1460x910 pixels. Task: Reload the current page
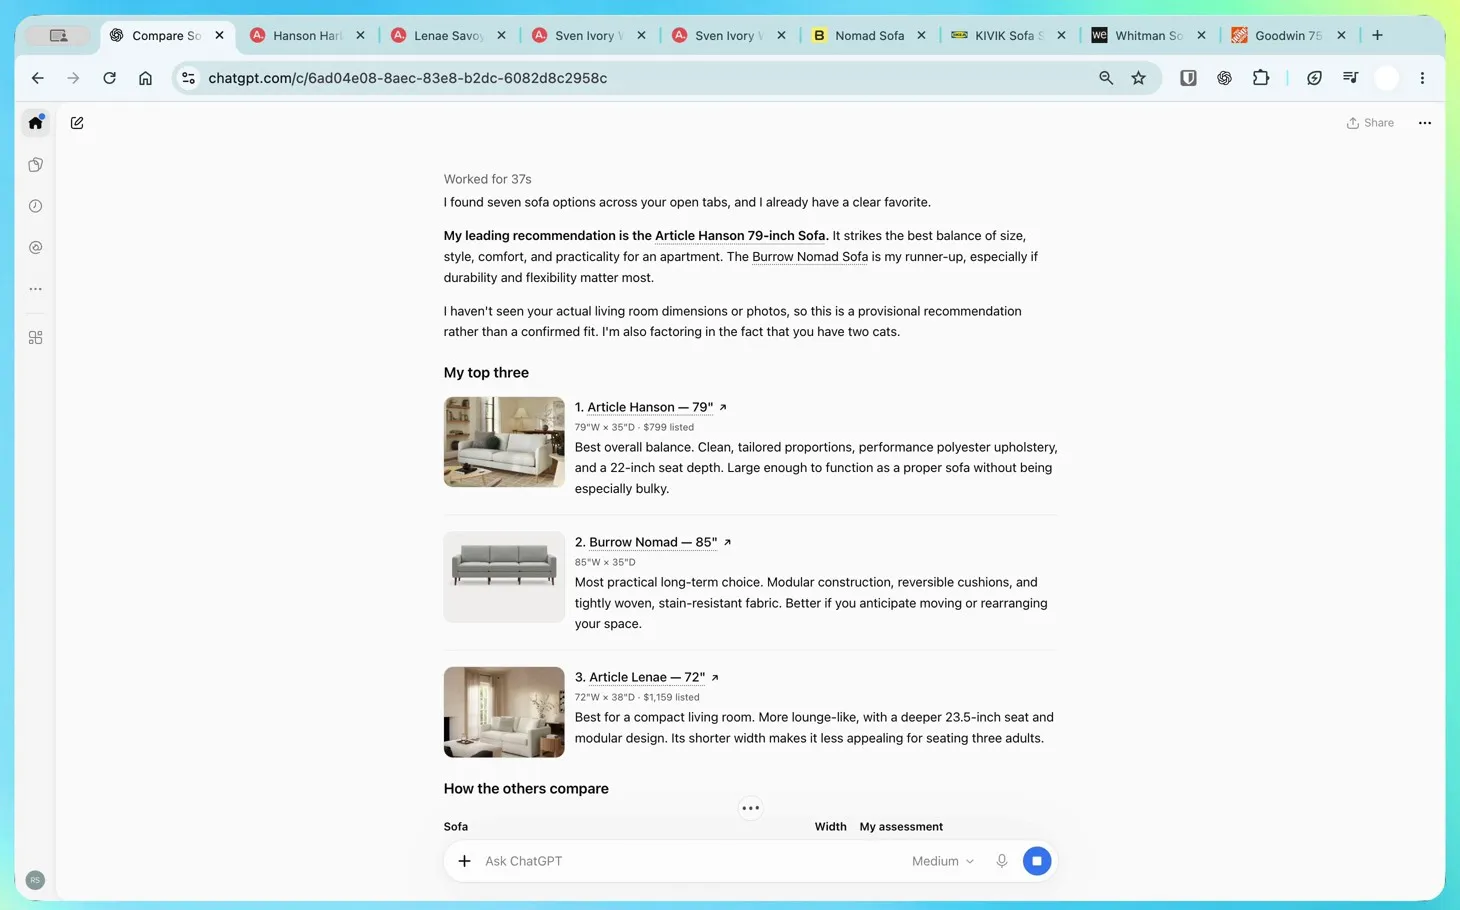click(109, 78)
